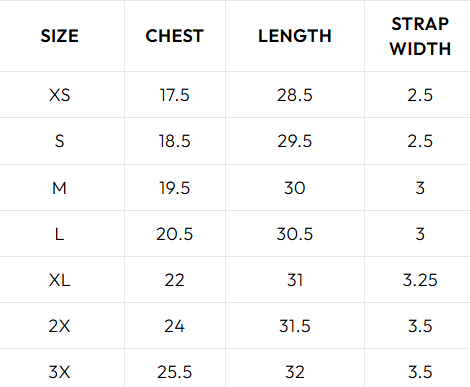470x387 pixels.
Task: Click the 28.5 length cell
Action: (295, 95)
